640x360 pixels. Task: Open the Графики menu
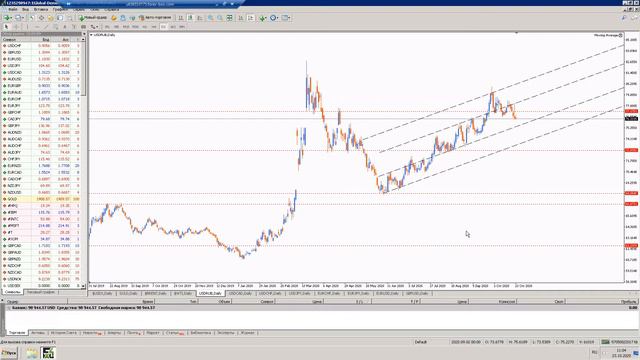(60, 9)
